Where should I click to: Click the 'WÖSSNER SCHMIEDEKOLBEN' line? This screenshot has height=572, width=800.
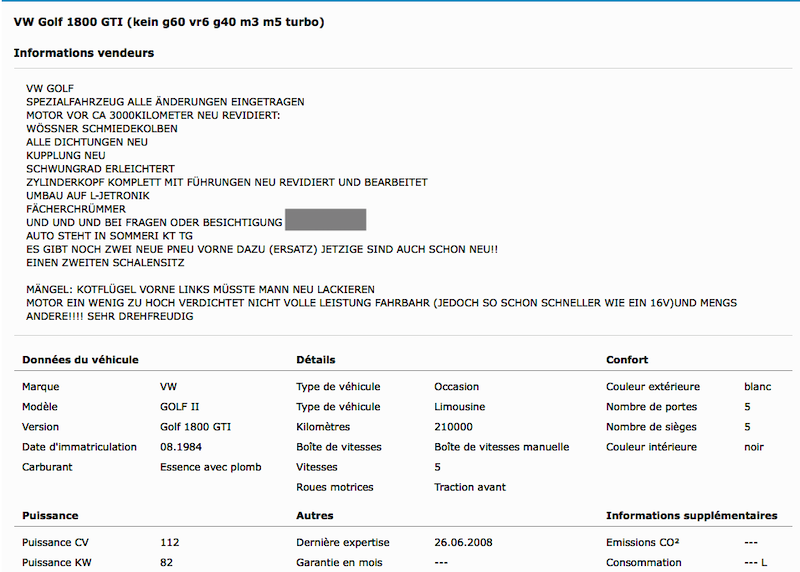click(x=102, y=129)
